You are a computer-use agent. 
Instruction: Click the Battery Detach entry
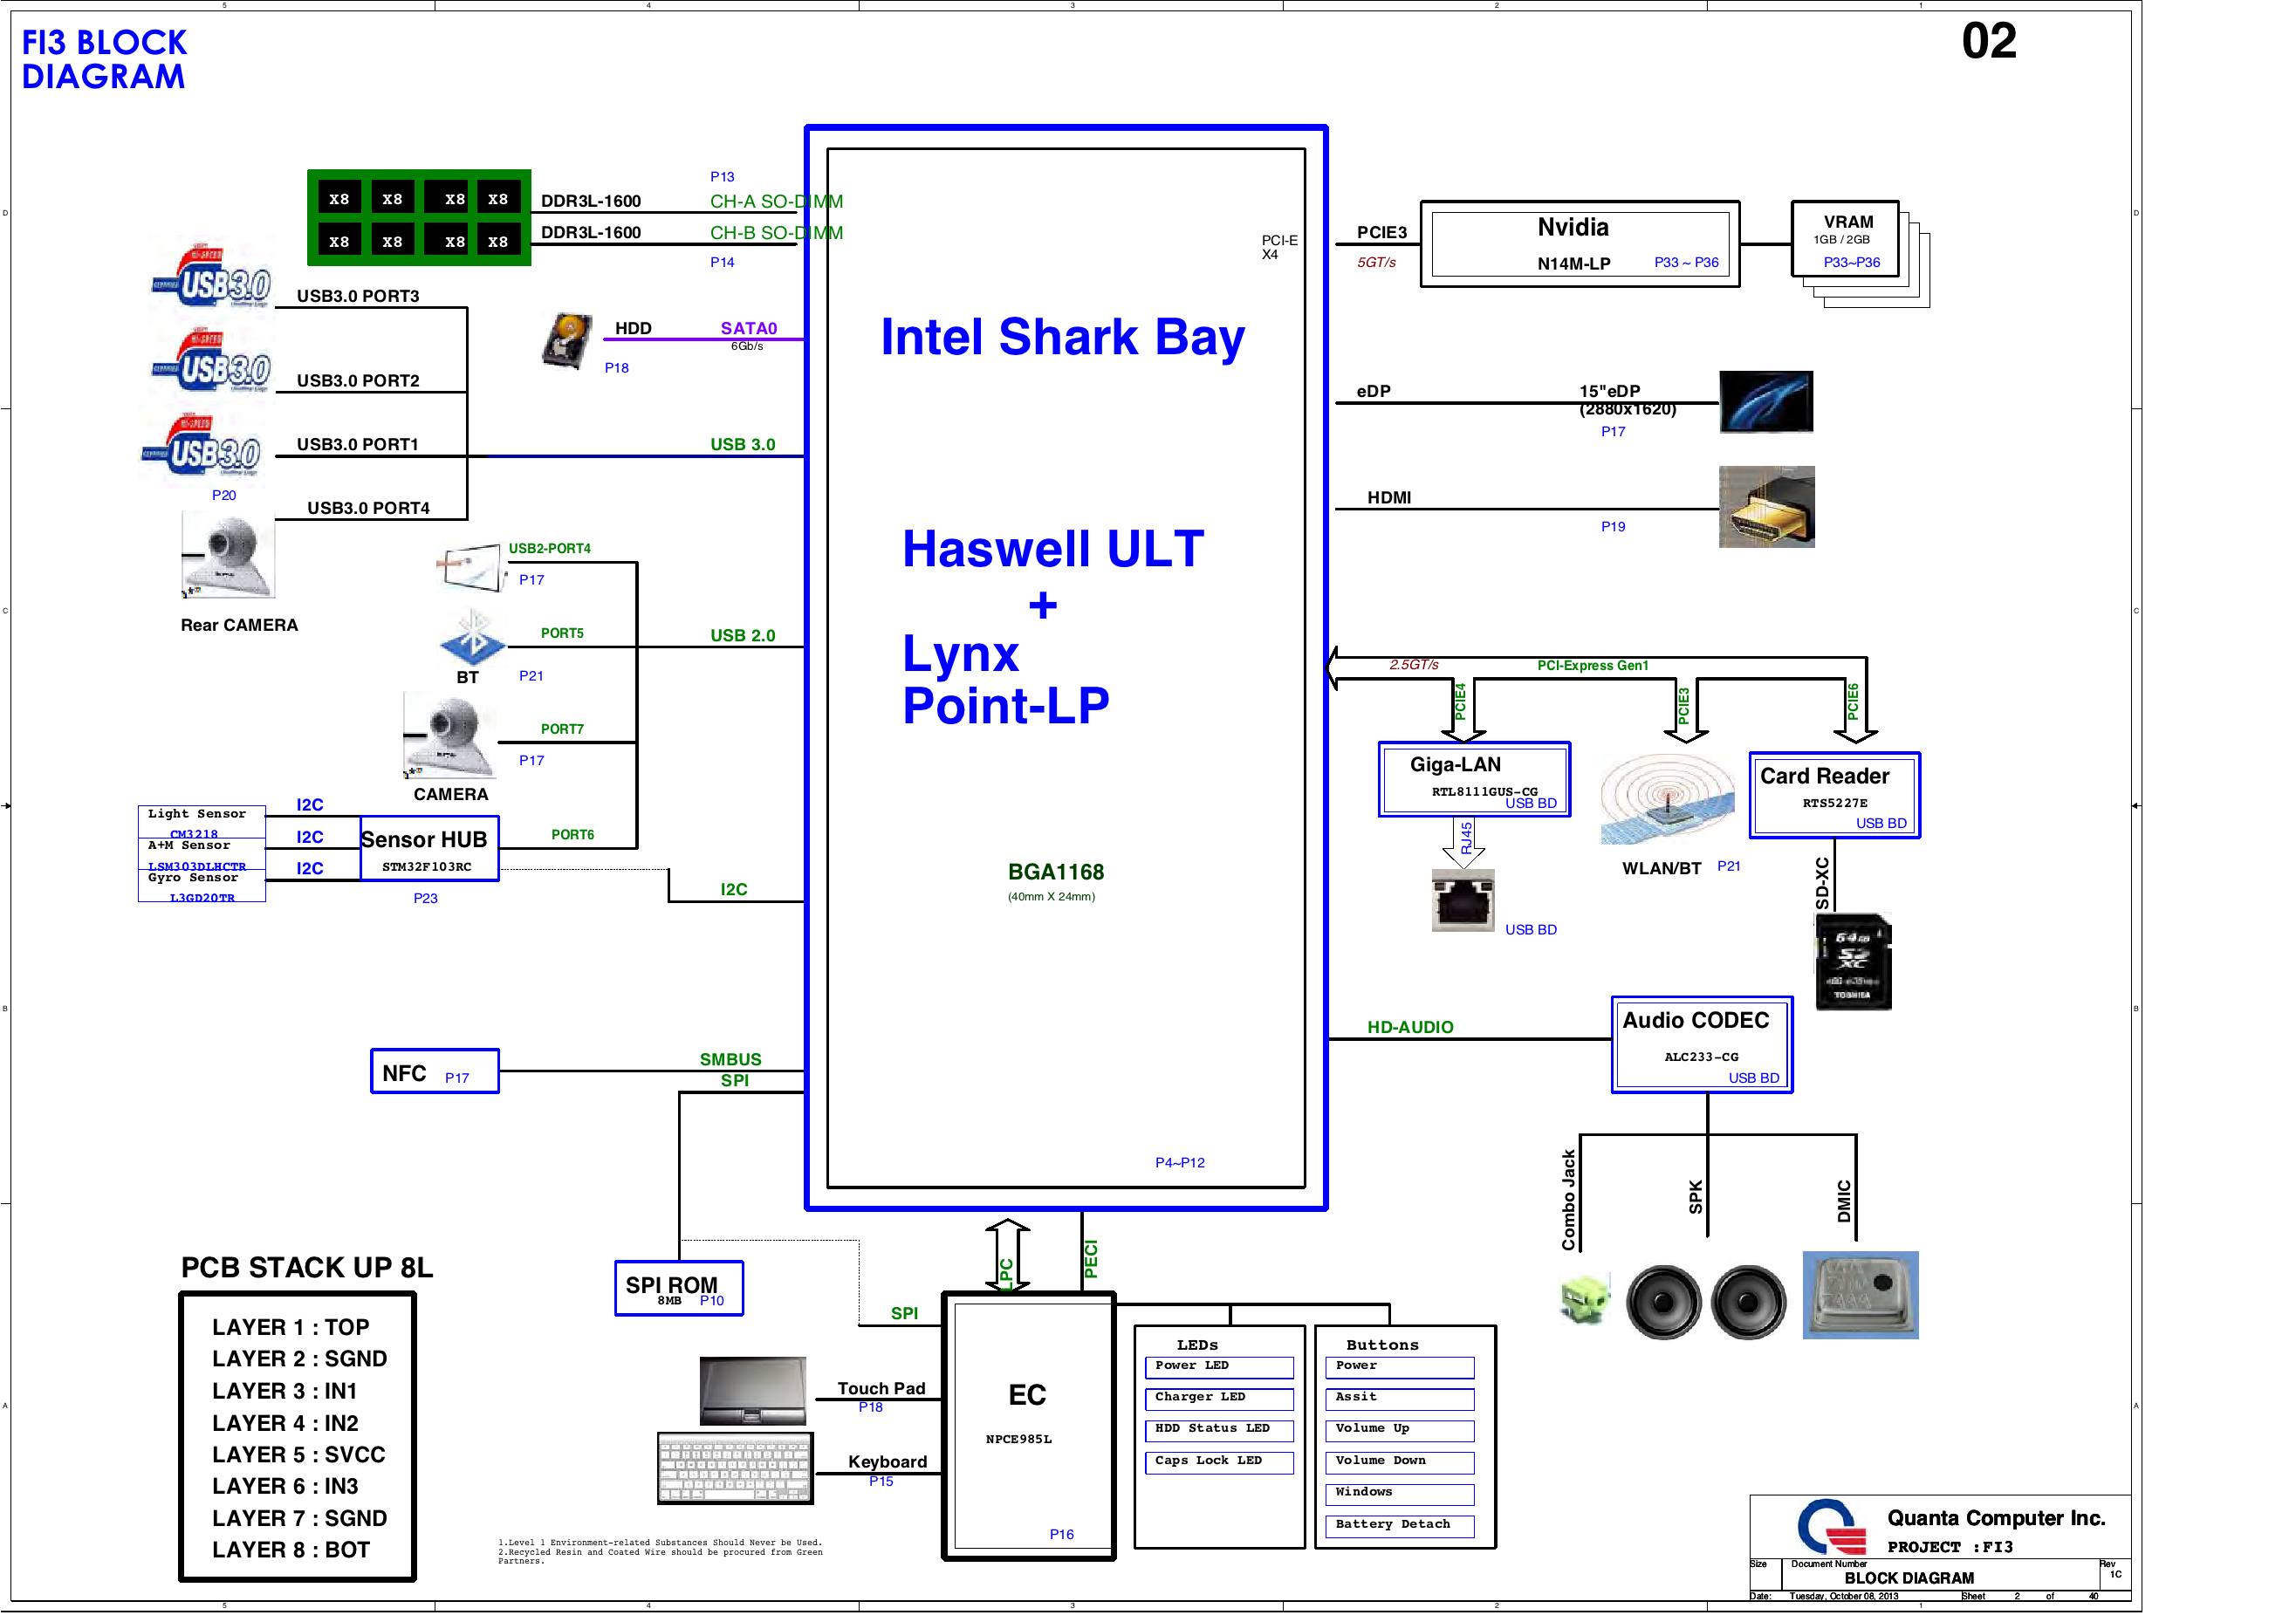[x=1399, y=1526]
